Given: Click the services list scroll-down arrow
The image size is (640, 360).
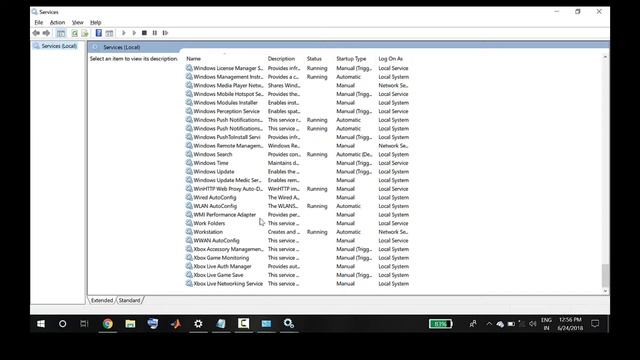Looking at the screenshot, I should pyautogui.click(x=605, y=291).
